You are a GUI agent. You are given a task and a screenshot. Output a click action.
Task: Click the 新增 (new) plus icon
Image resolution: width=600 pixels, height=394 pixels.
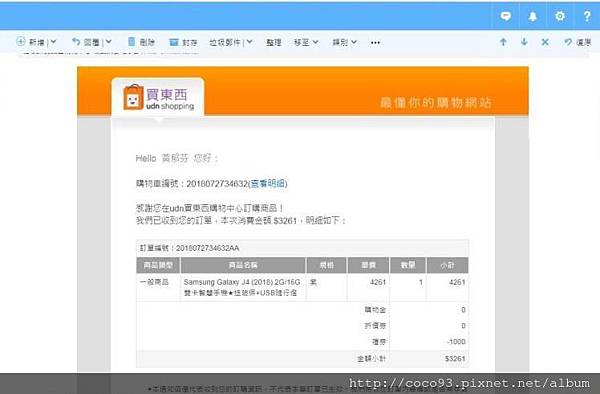21,41
